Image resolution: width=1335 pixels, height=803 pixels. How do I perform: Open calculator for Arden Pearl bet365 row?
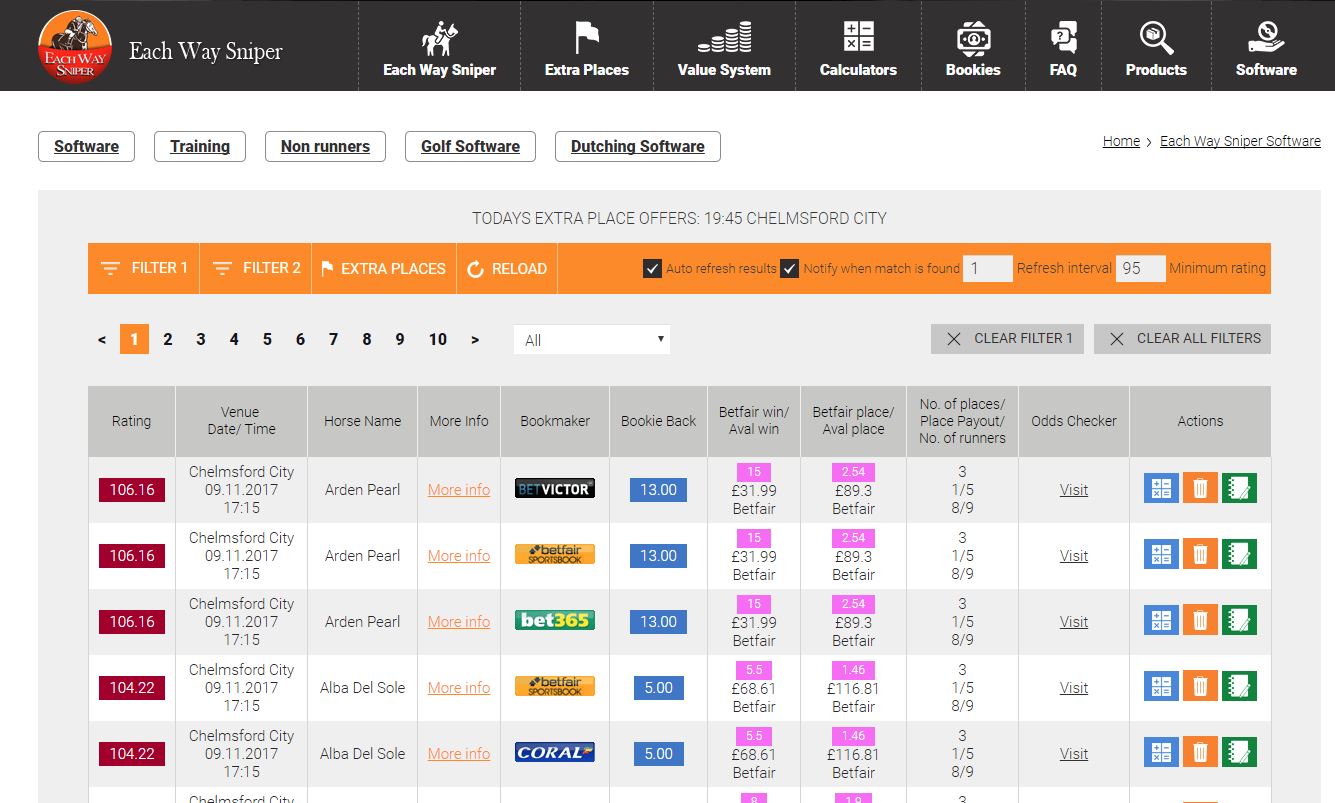[x=1161, y=620]
